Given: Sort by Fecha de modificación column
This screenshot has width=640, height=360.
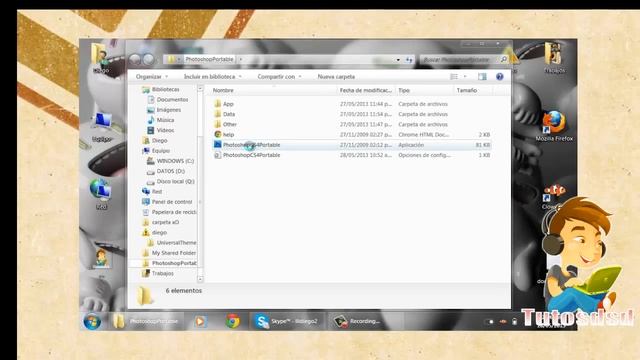Looking at the screenshot, I should pyautogui.click(x=365, y=90).
